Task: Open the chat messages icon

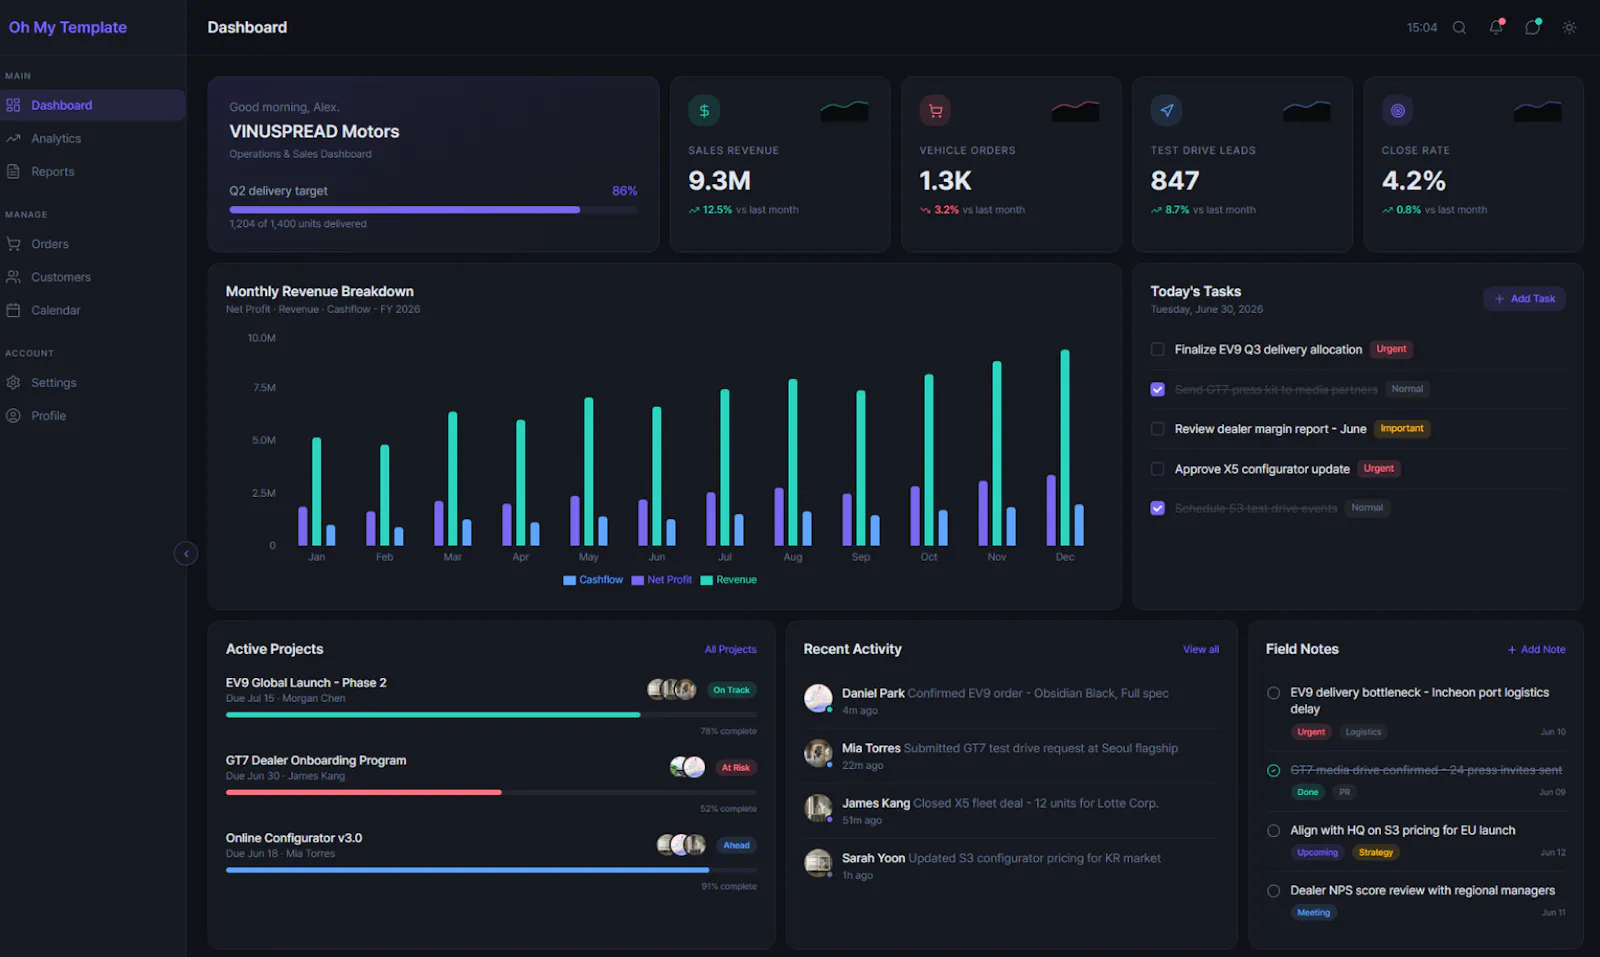Action: point(1532,28)
